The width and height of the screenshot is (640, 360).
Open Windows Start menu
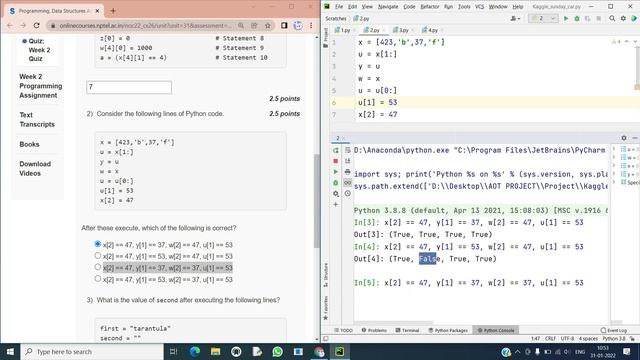[x=10, y=351]
